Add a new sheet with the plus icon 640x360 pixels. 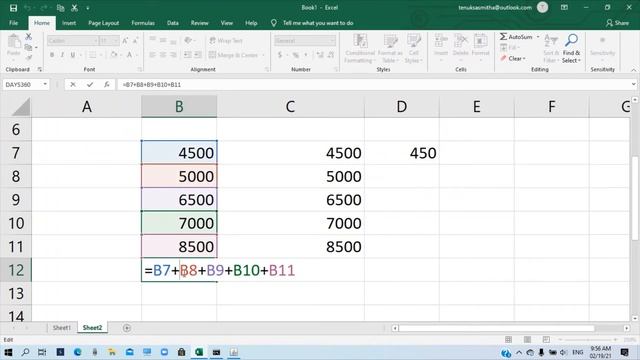coord(127,328)
